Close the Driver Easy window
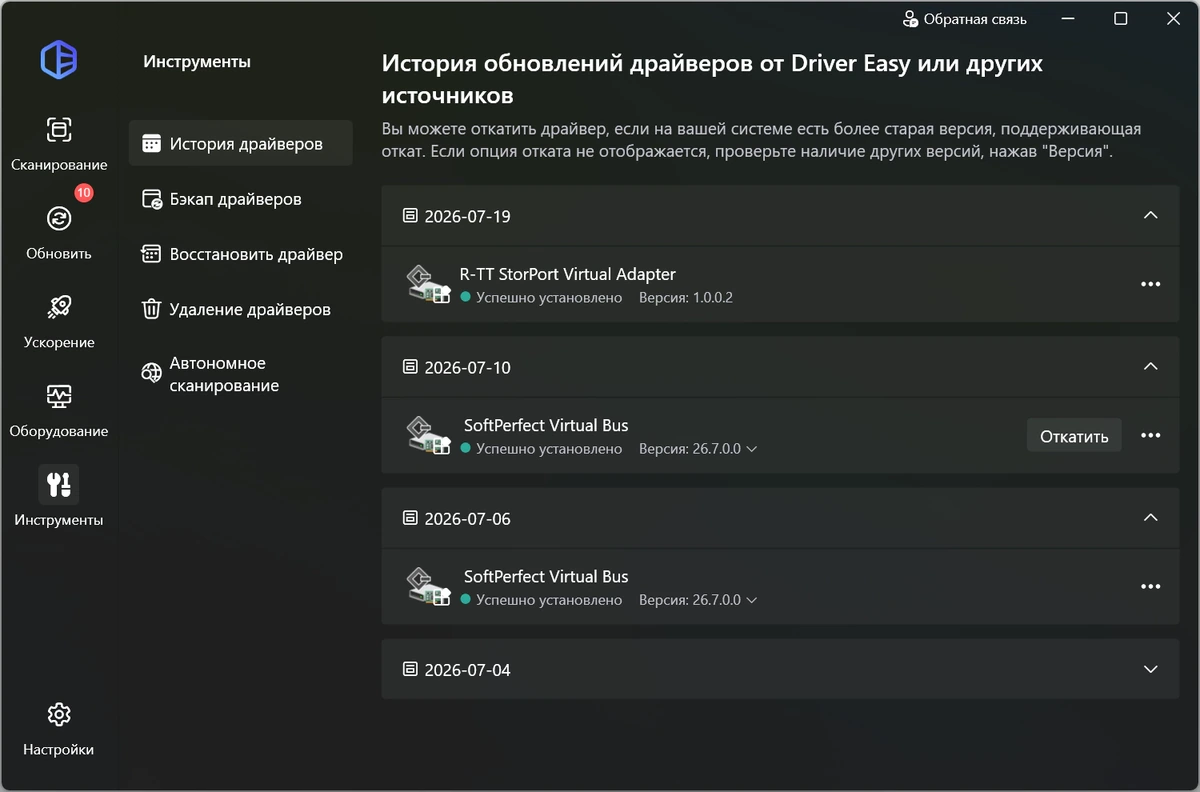1200x792 pixels. coord(1175,19)
